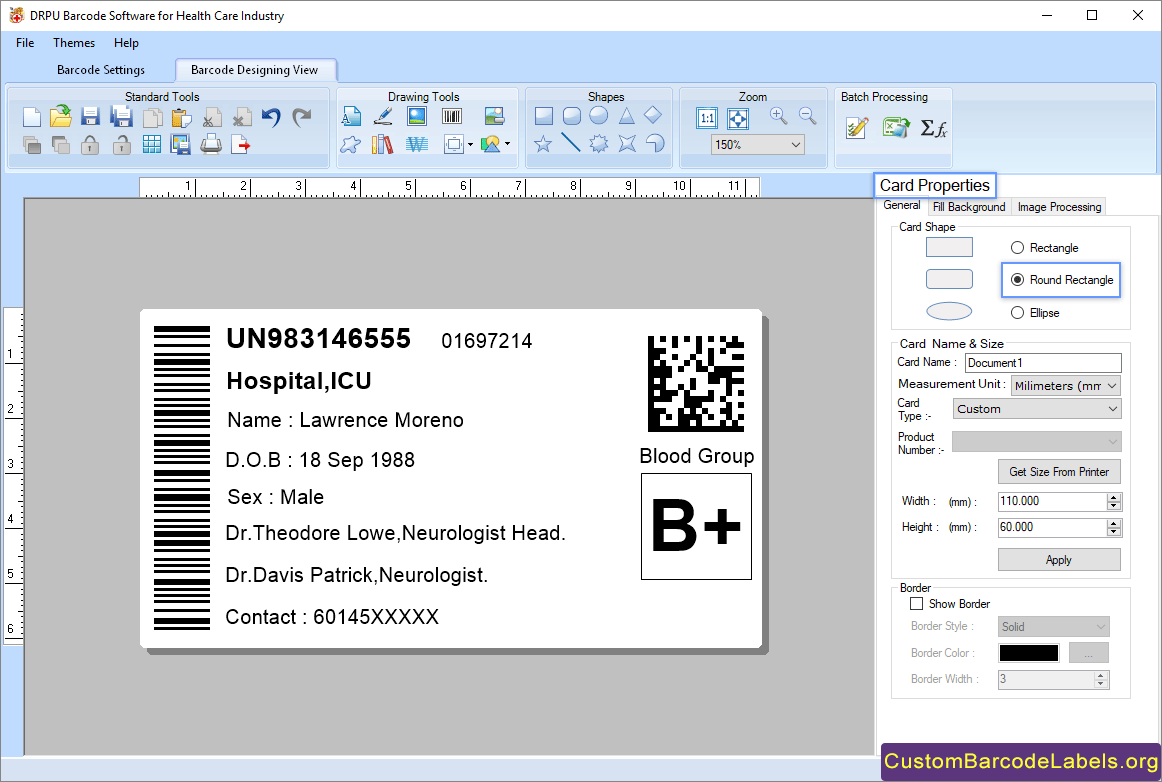The image size is (1162, 782).
Task: Select the Round Rectangle card shape
Action: click(x=1017, y=279)
